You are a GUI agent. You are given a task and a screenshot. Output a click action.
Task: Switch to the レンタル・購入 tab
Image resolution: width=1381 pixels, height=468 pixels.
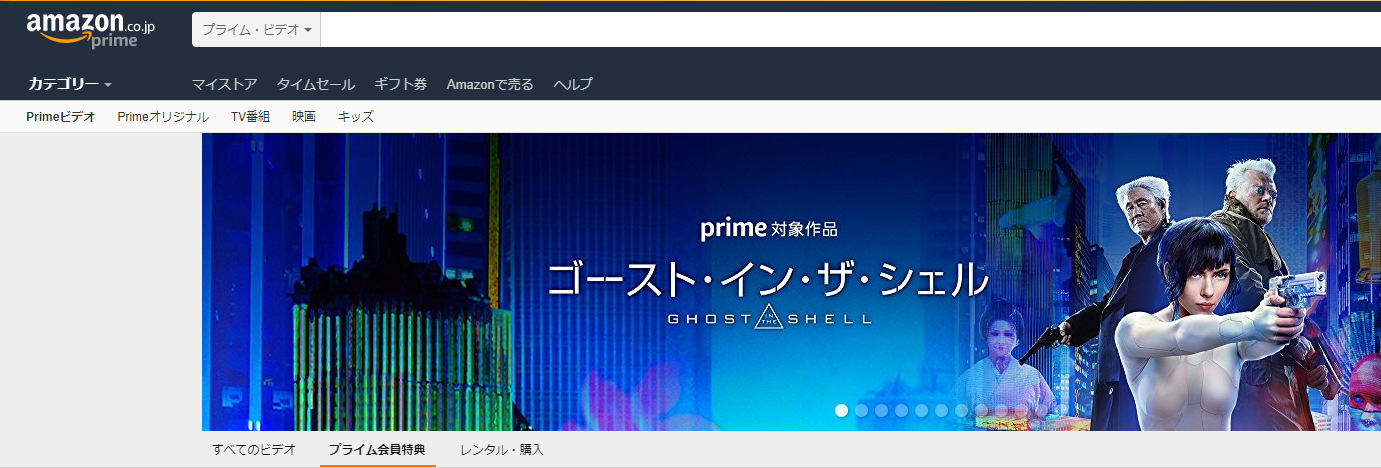[x=502, y=450]
